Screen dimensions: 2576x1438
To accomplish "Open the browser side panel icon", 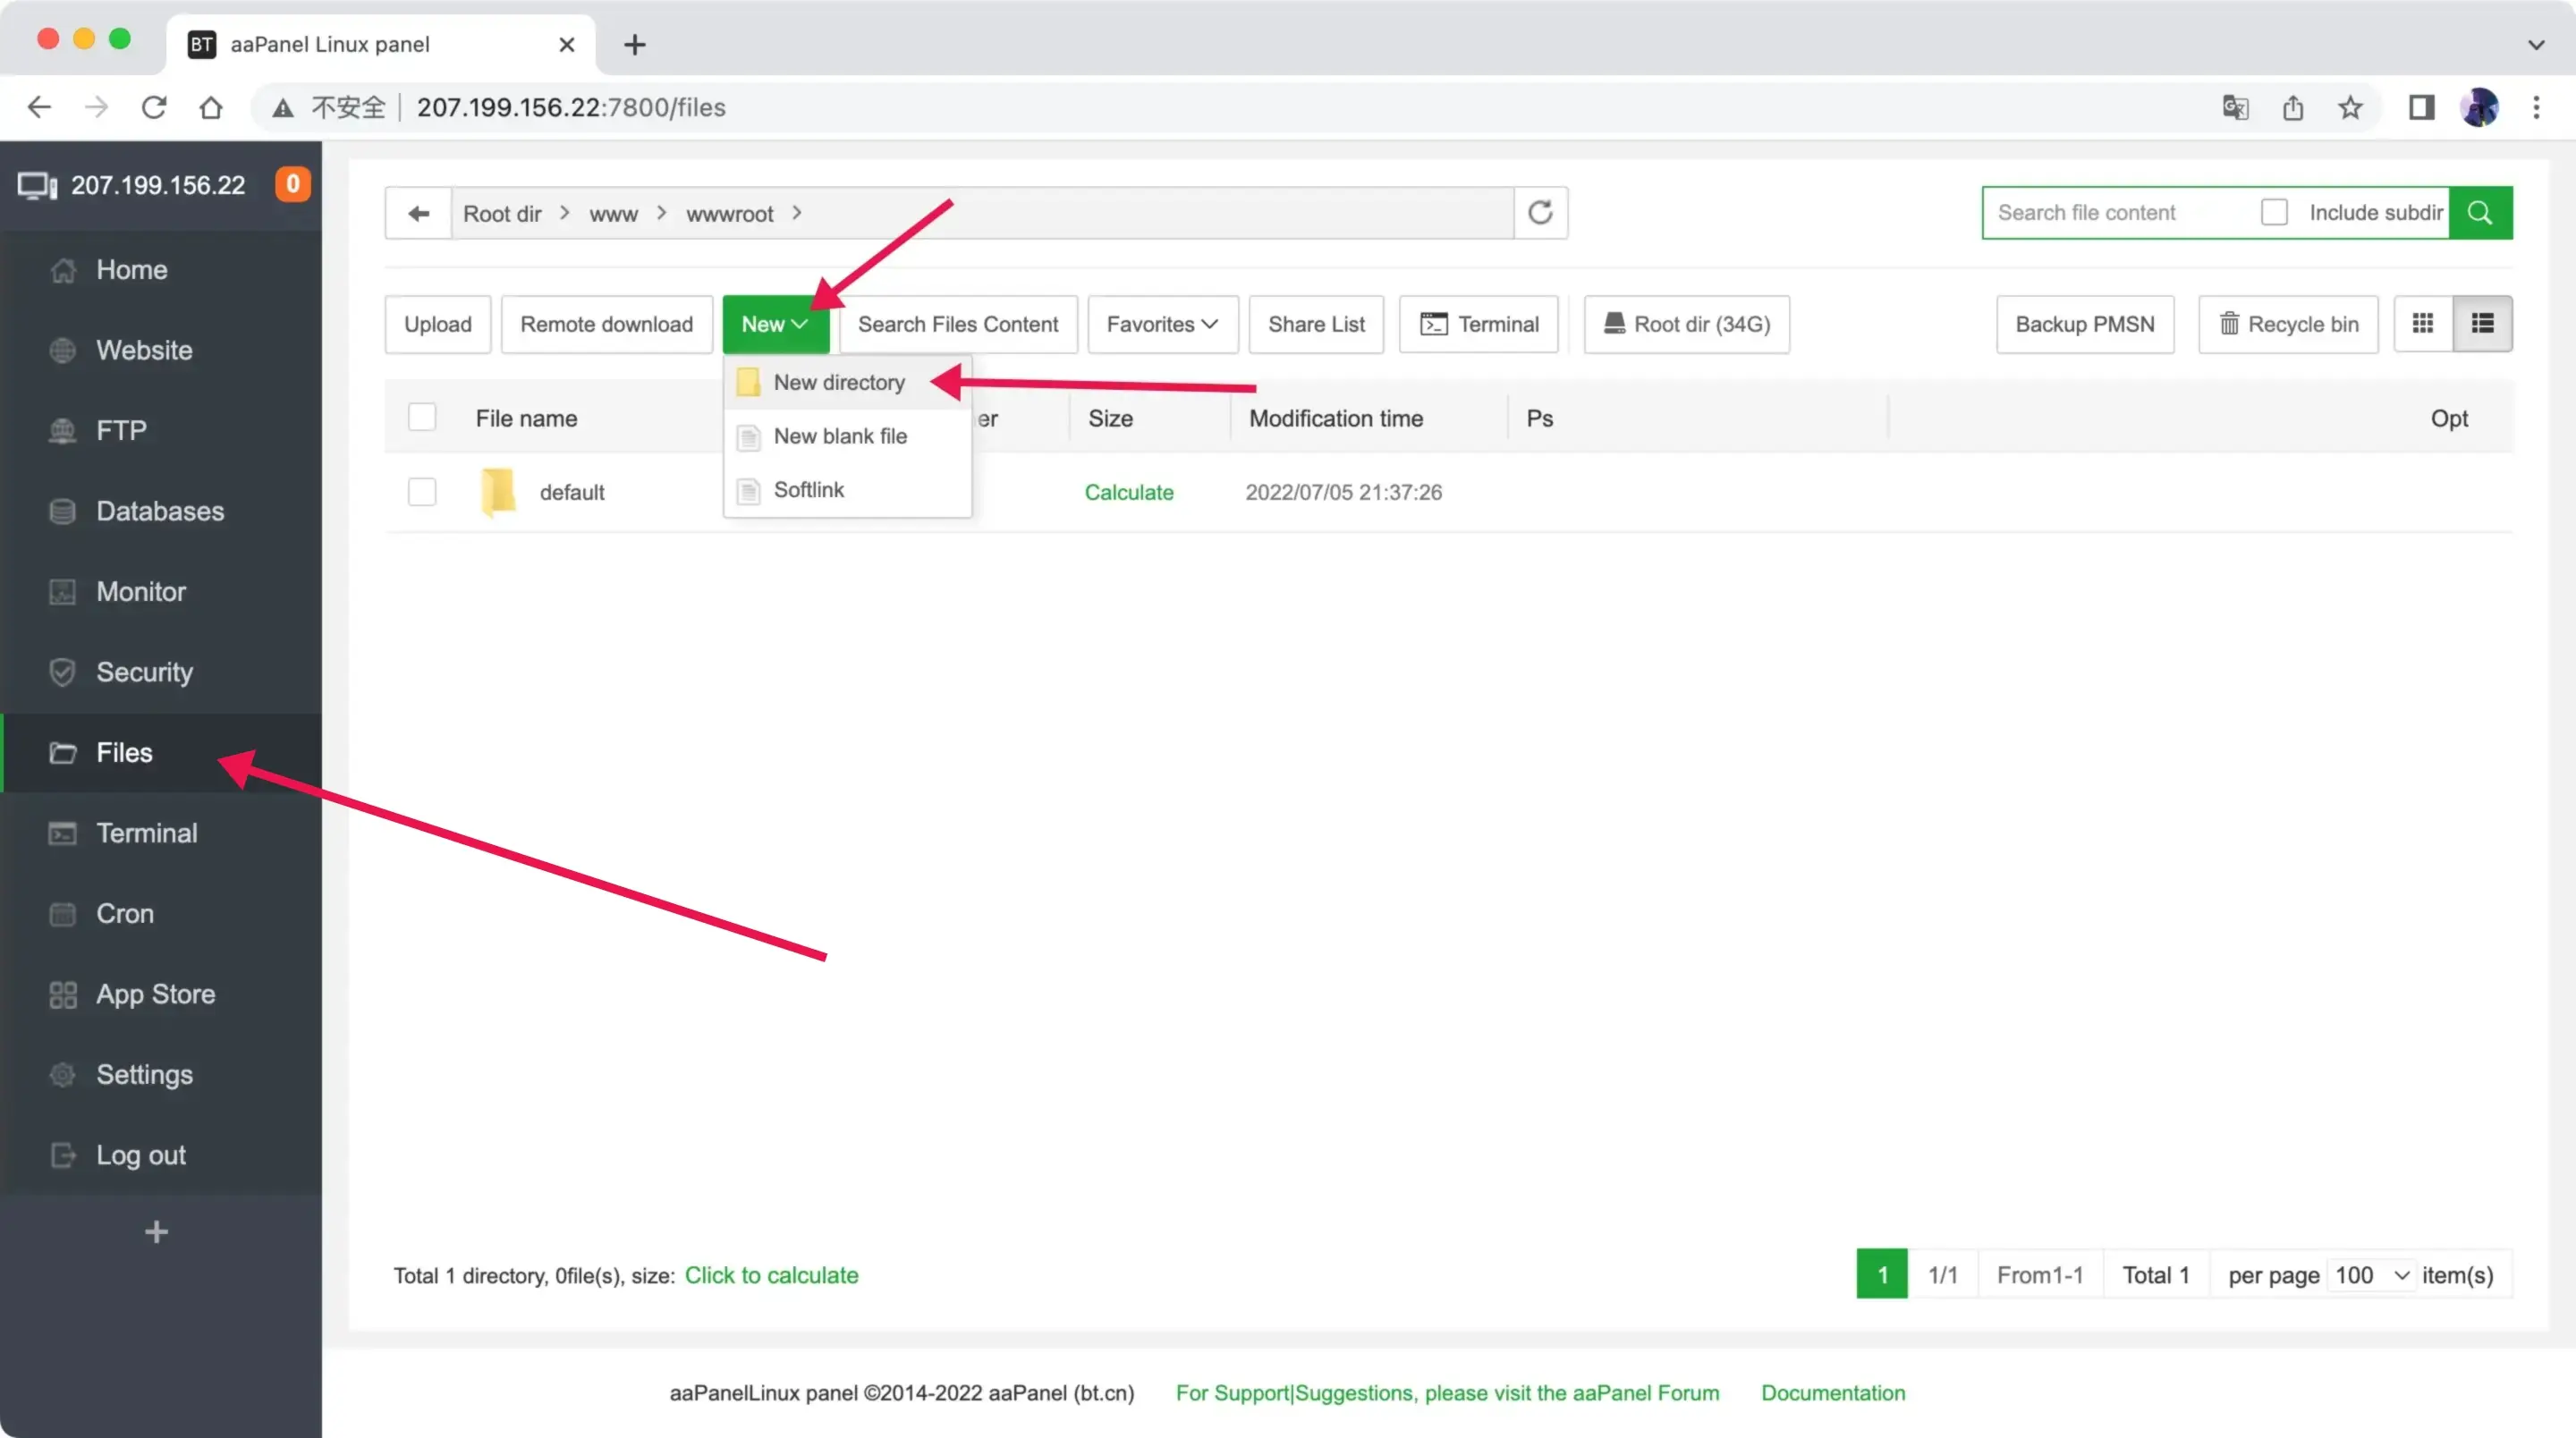I will 2421,107.
